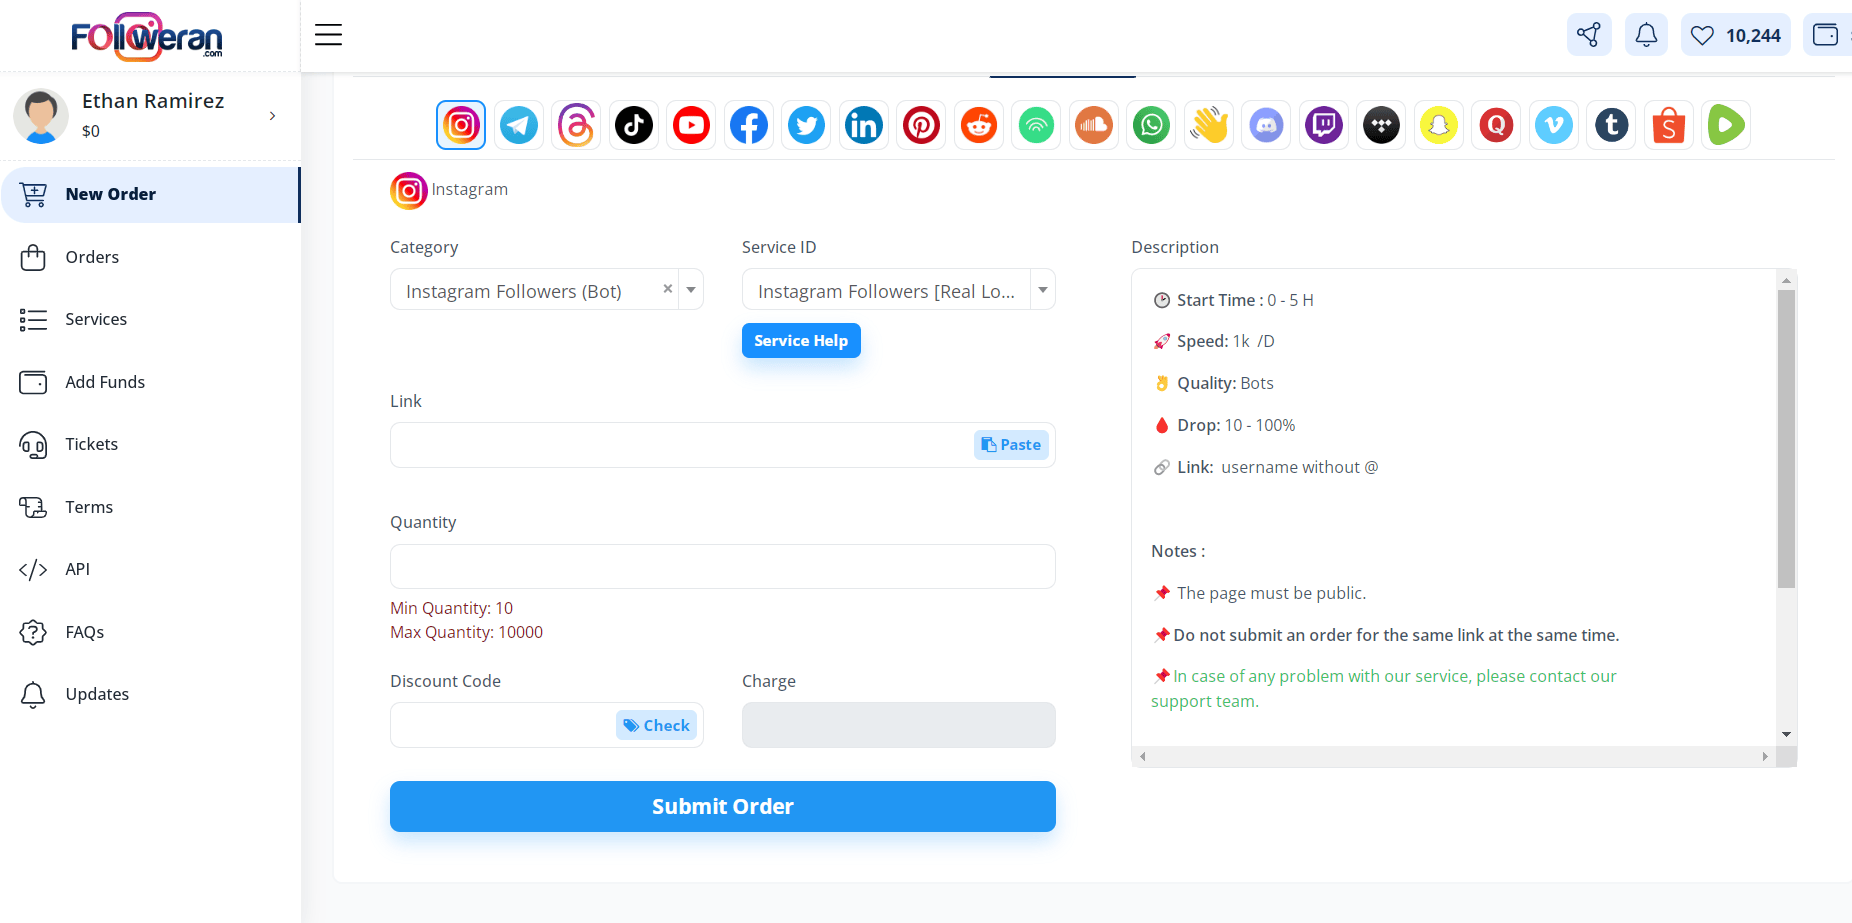Screen dimensions: 1852x923
Task: Open Terms in the sidebar
Action: coord(150,507)
